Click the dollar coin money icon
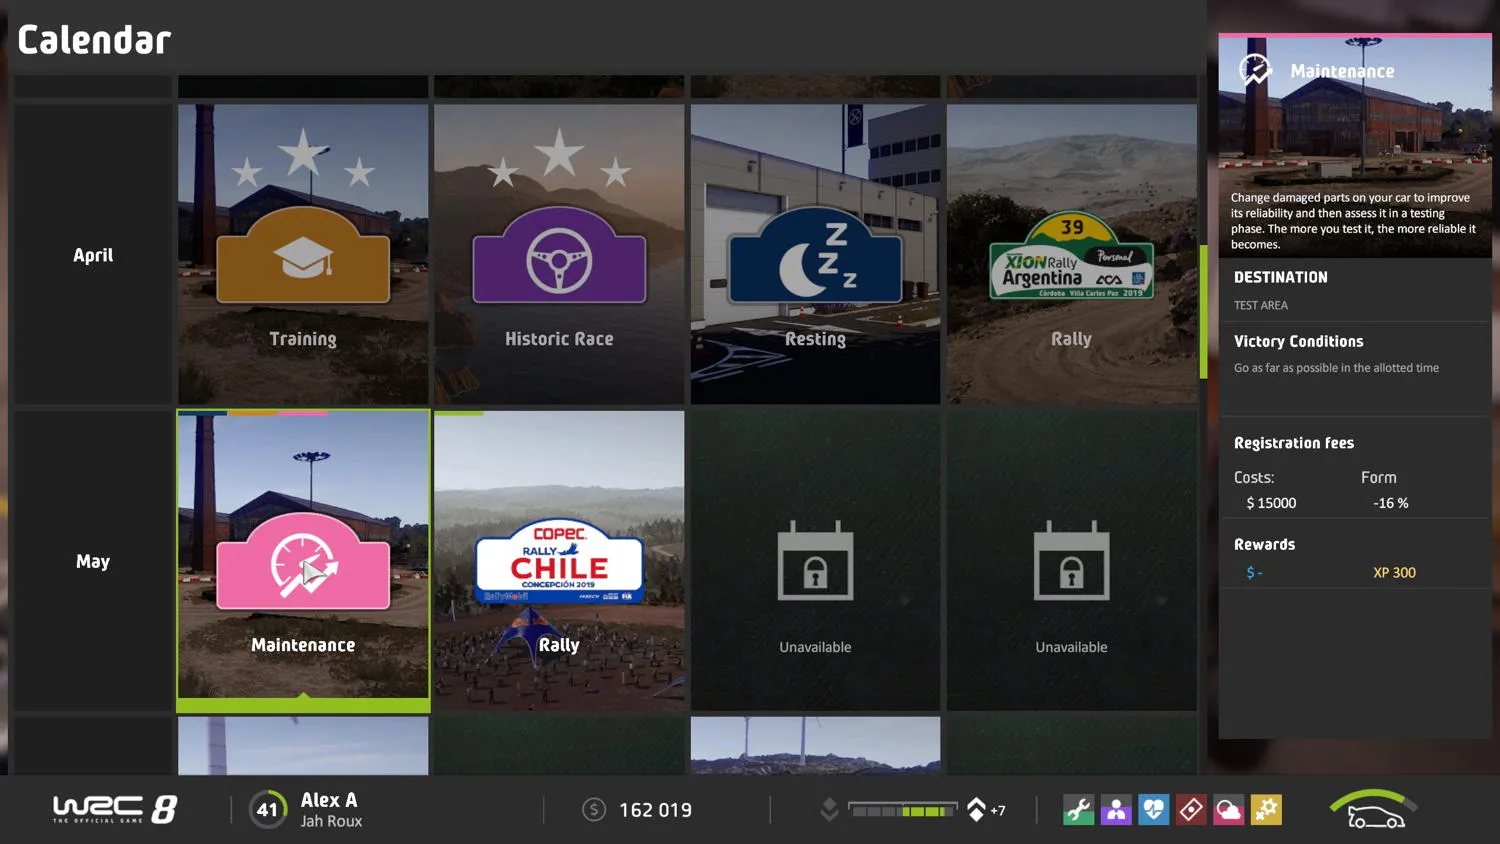Image resolution: width=1500 pixels, height=844 pixels. (594, 810)
